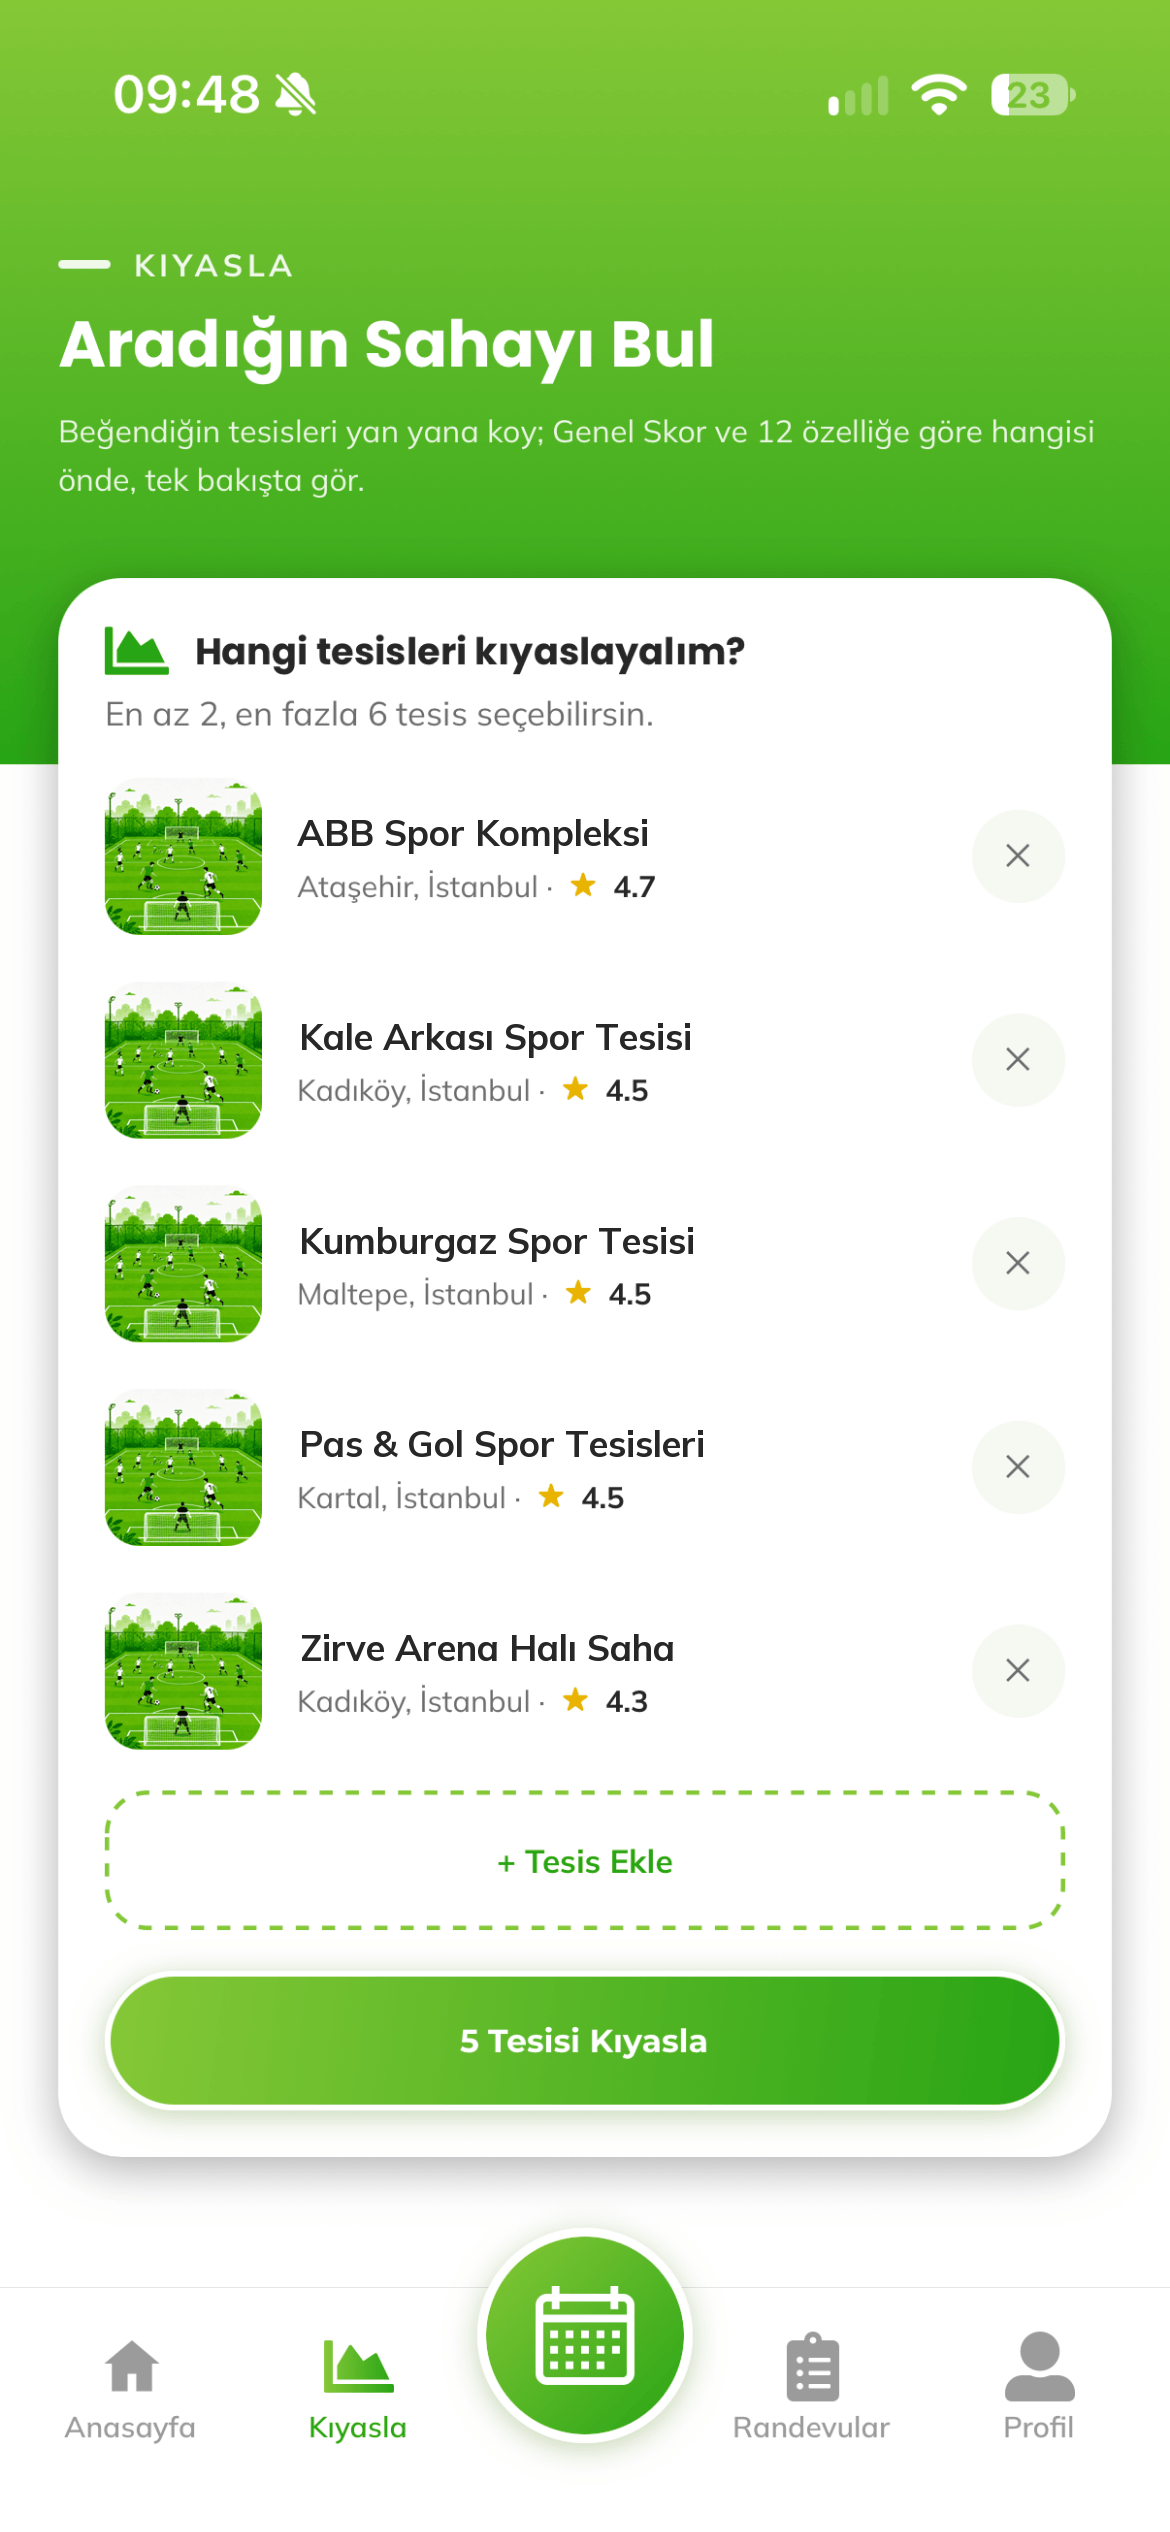Open Kale Arkası Spor Tesisi thumbnail

(x=183, y=1060)
